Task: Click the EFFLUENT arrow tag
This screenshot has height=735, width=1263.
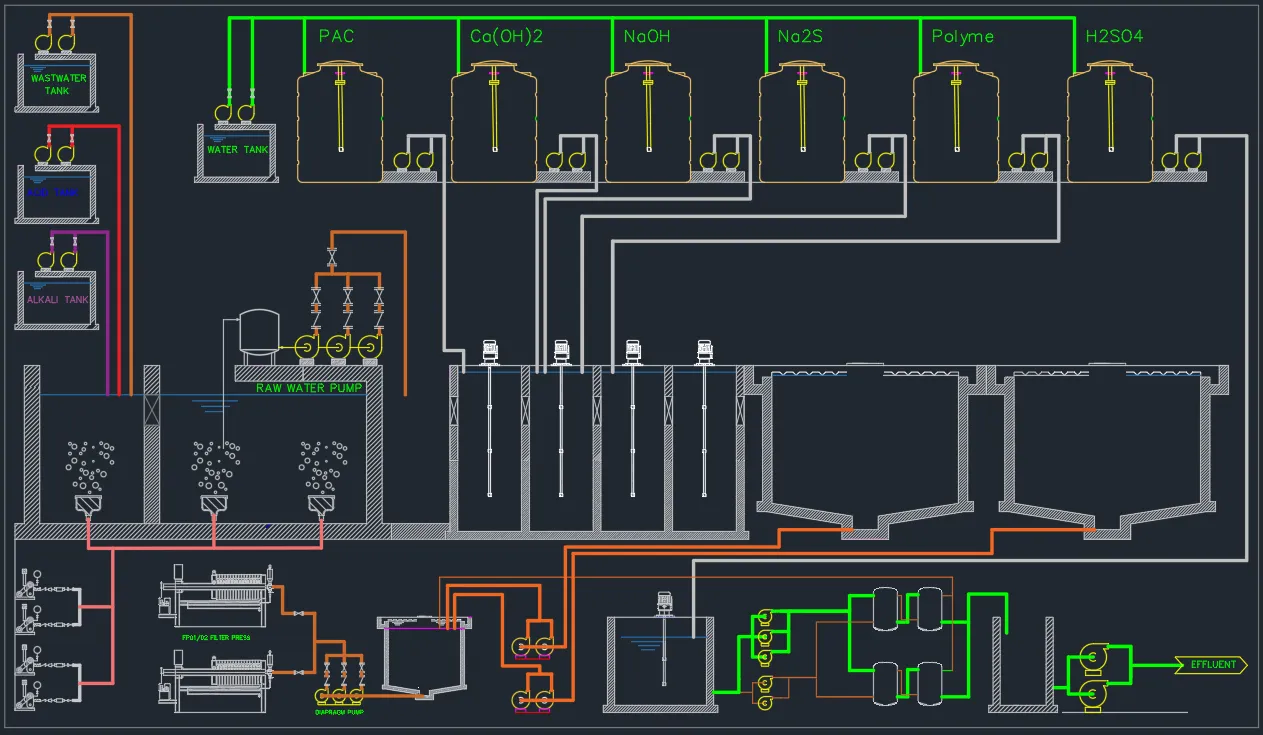Action: coord(1213,664)
